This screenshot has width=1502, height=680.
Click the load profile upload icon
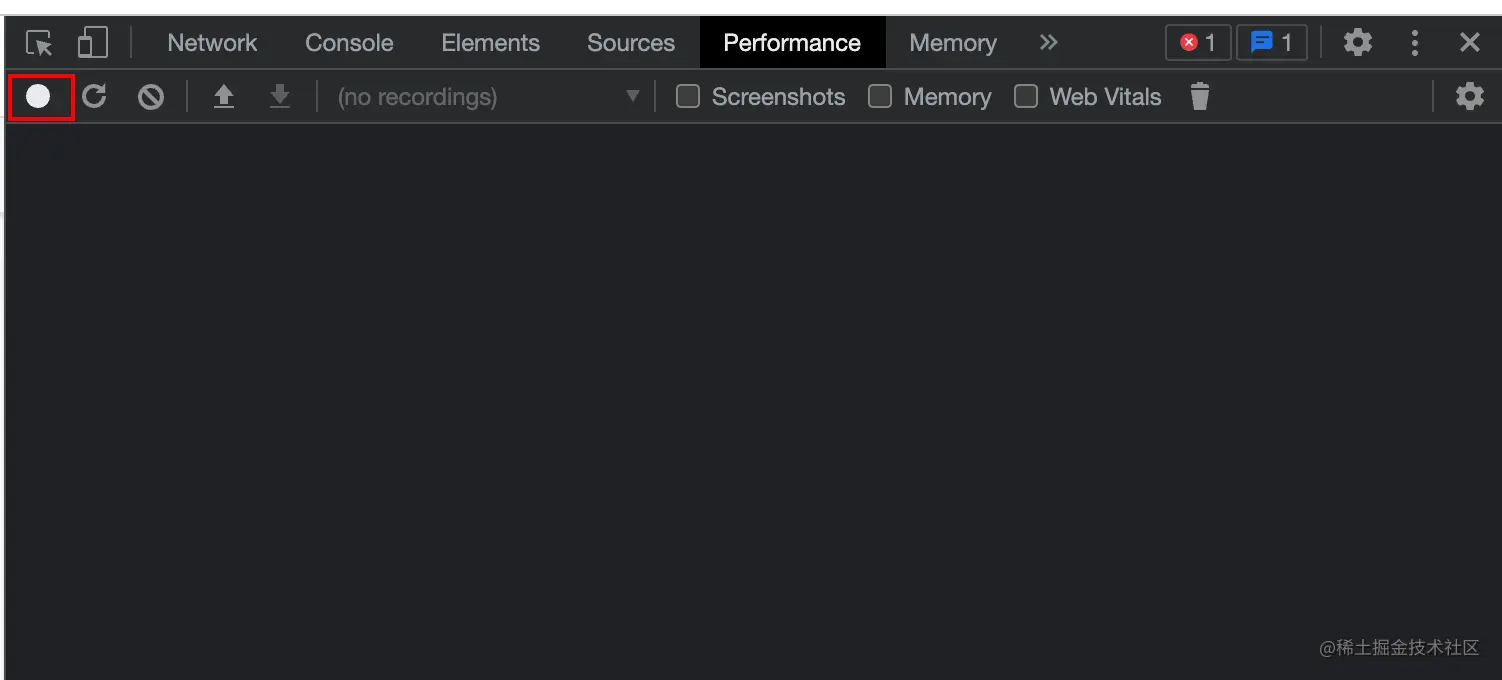pos(224,97)
